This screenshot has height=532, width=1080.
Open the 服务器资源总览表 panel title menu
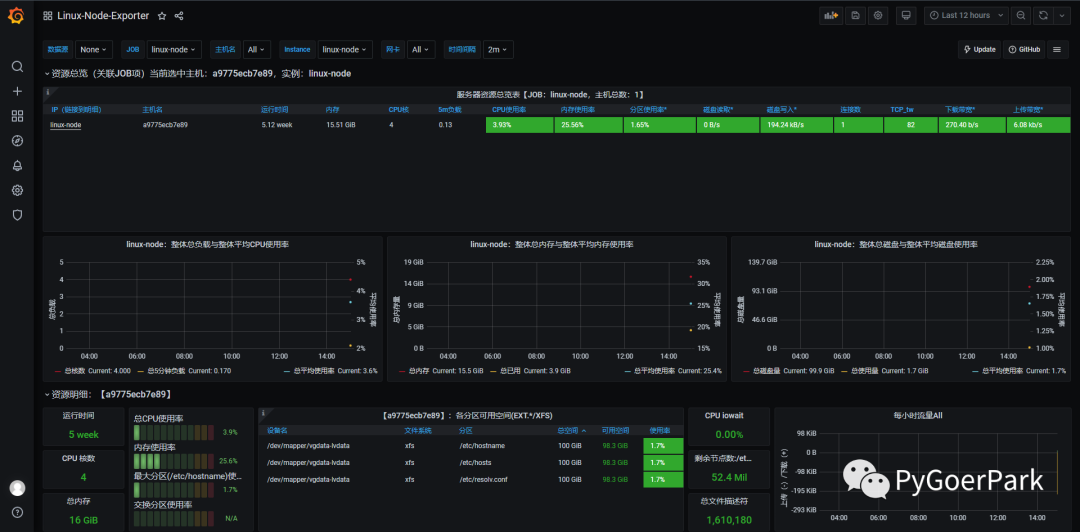(550, 94)
